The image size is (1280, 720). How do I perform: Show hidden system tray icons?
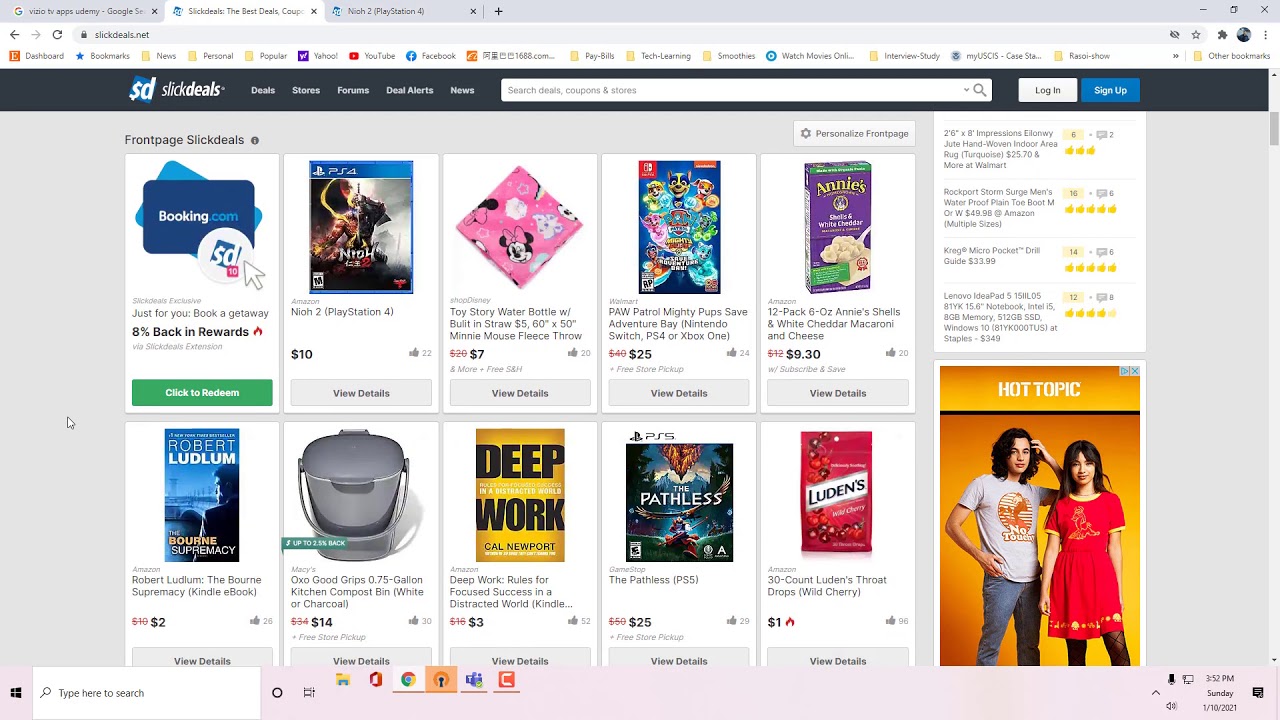tap(1156, 692)
